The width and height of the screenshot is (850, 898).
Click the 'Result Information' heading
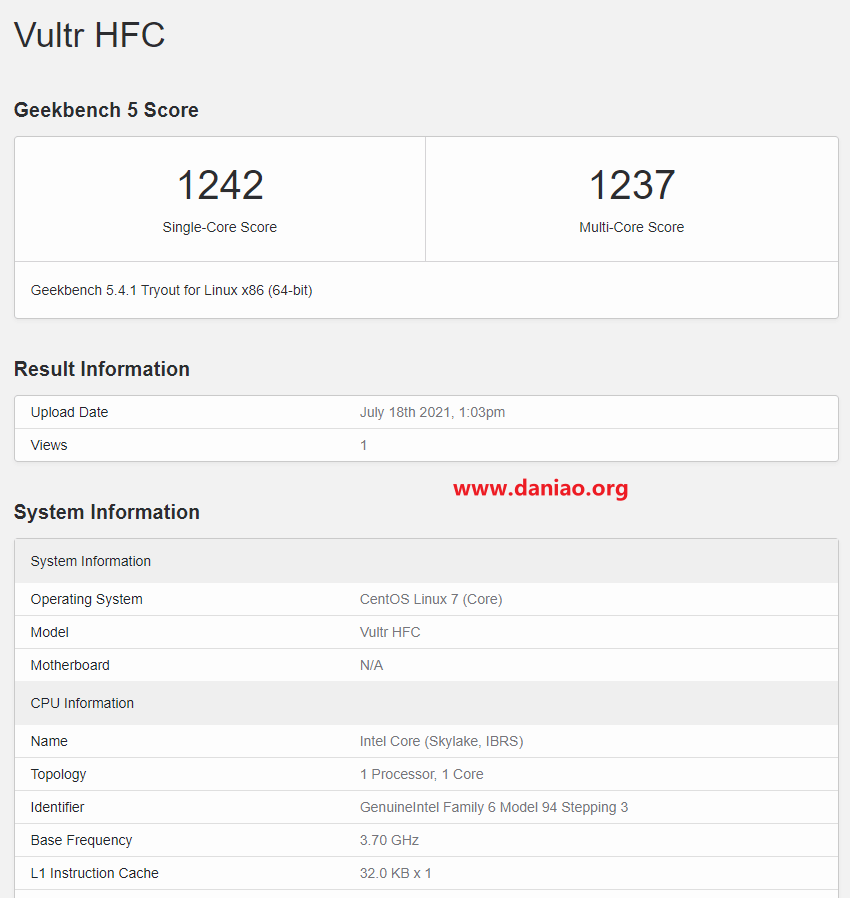pyautogui.click(x=101, y=369)
